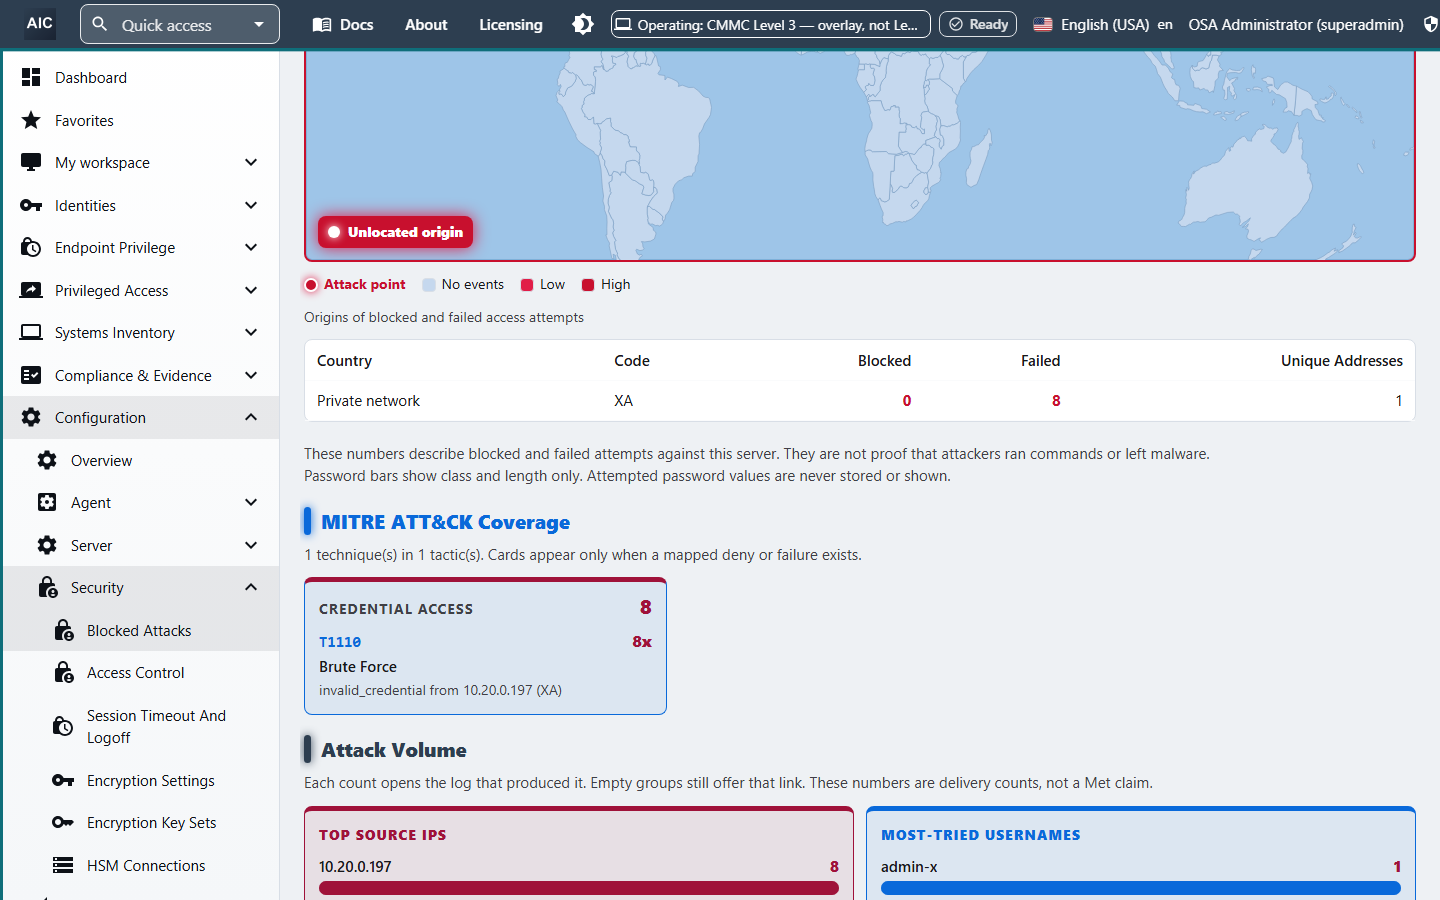Open the T1110 technique link

(x=340, y=642)
